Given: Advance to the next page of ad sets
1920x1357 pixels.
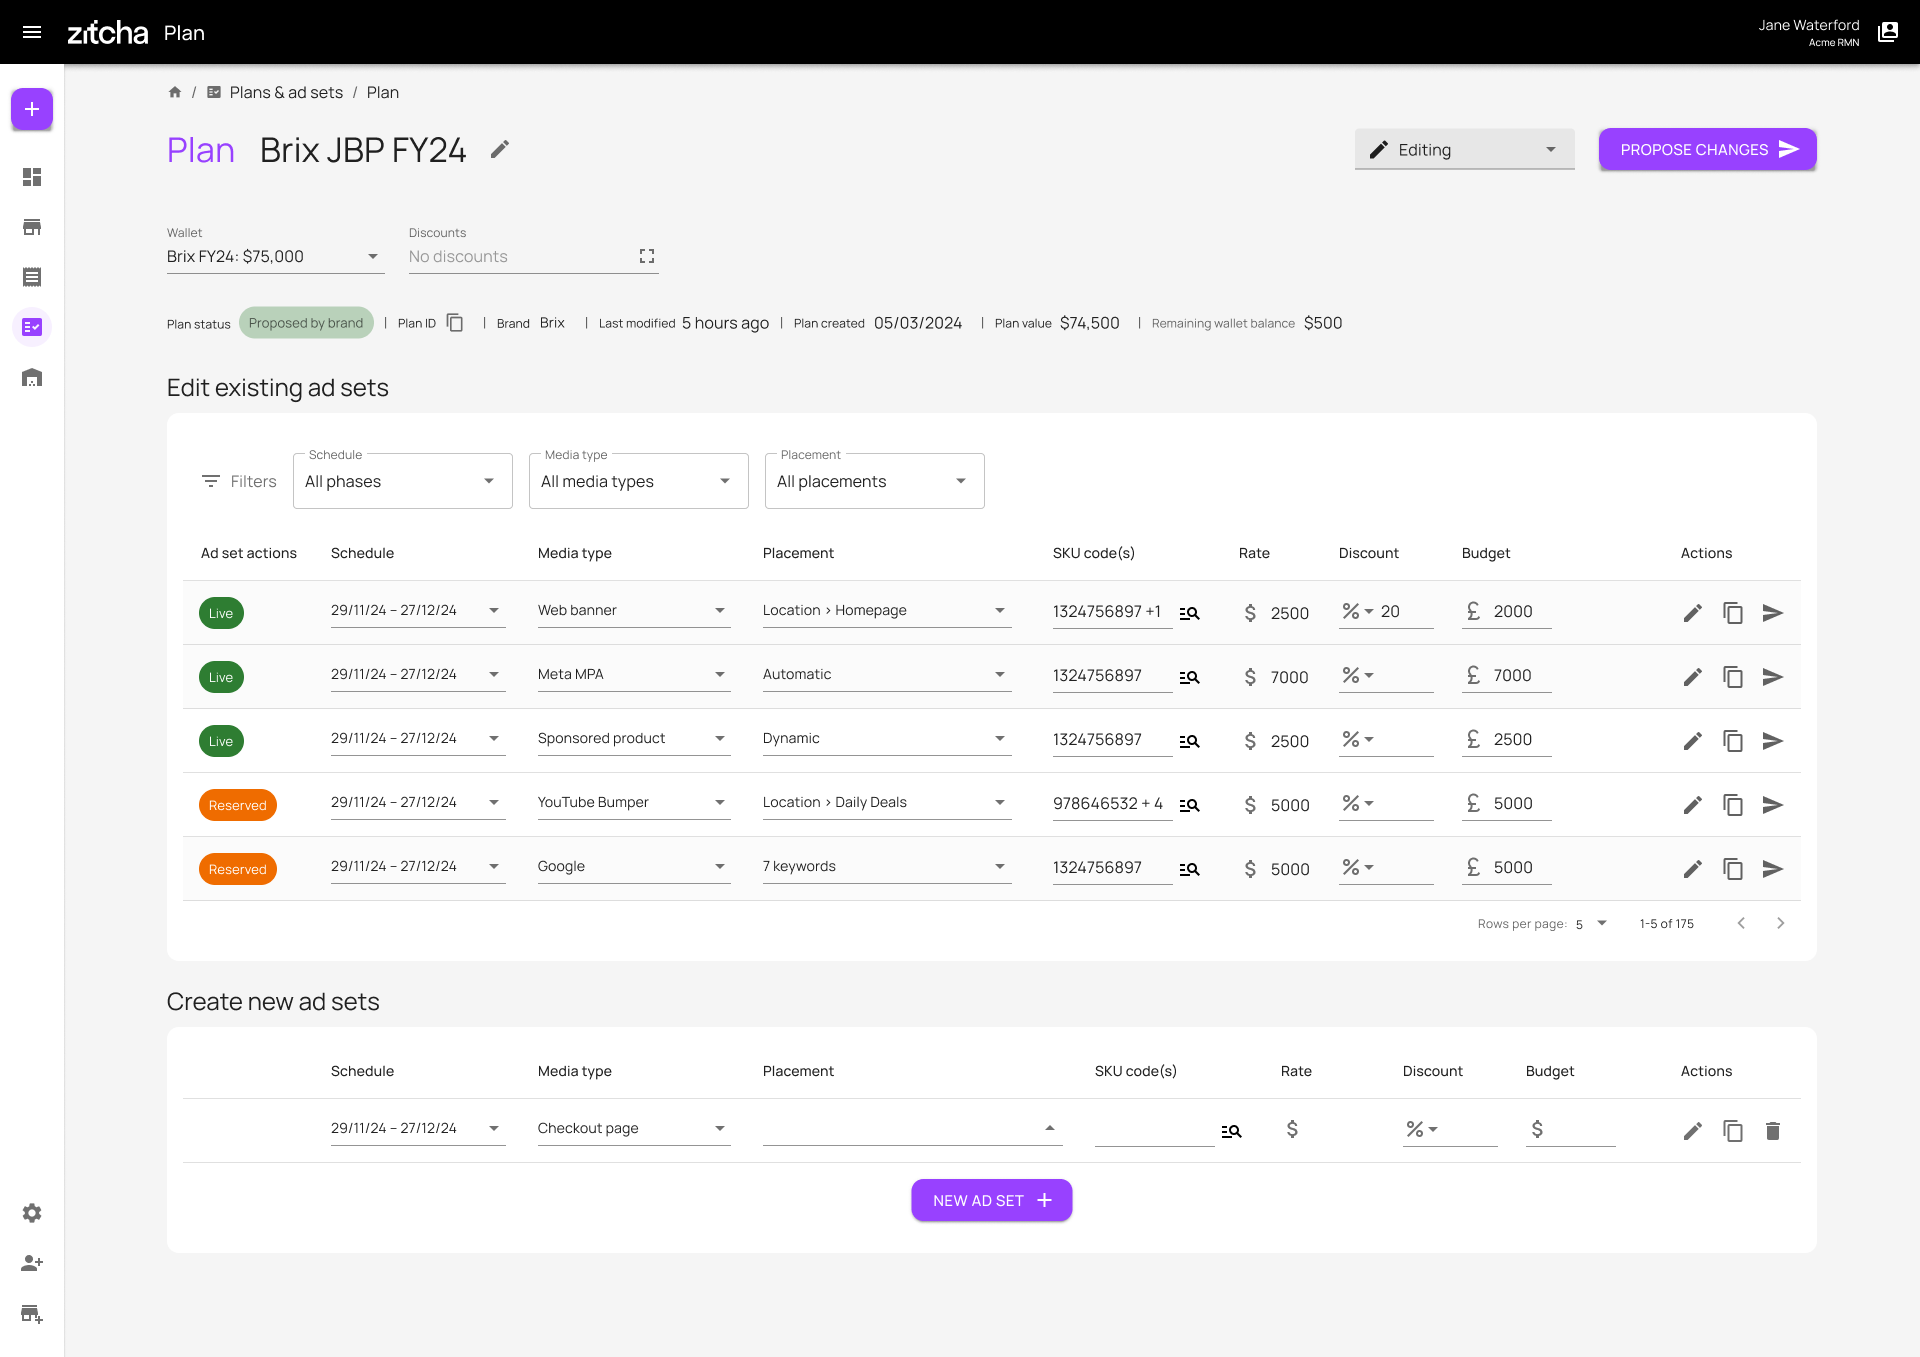Looking at the screenshot, I should pyautogui.click(x=1780, y=923).
